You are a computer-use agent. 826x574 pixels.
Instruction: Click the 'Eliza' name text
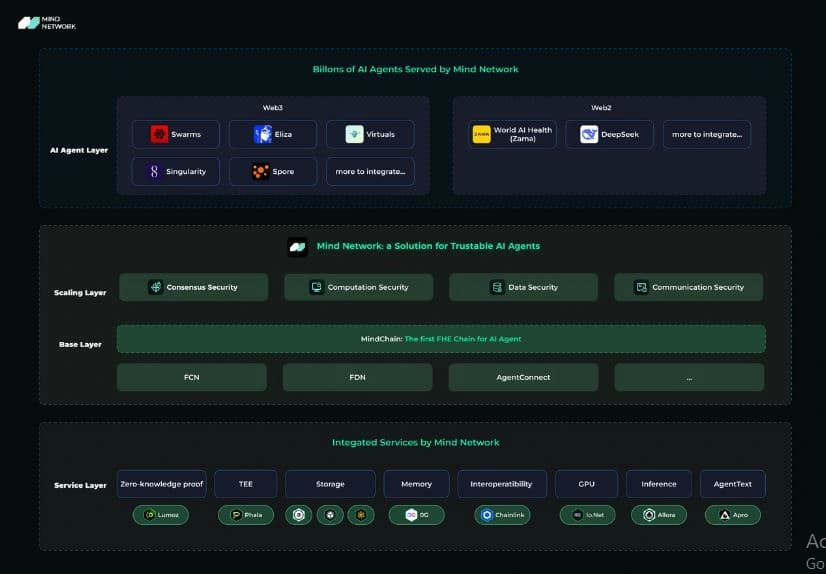click(283, 134)
